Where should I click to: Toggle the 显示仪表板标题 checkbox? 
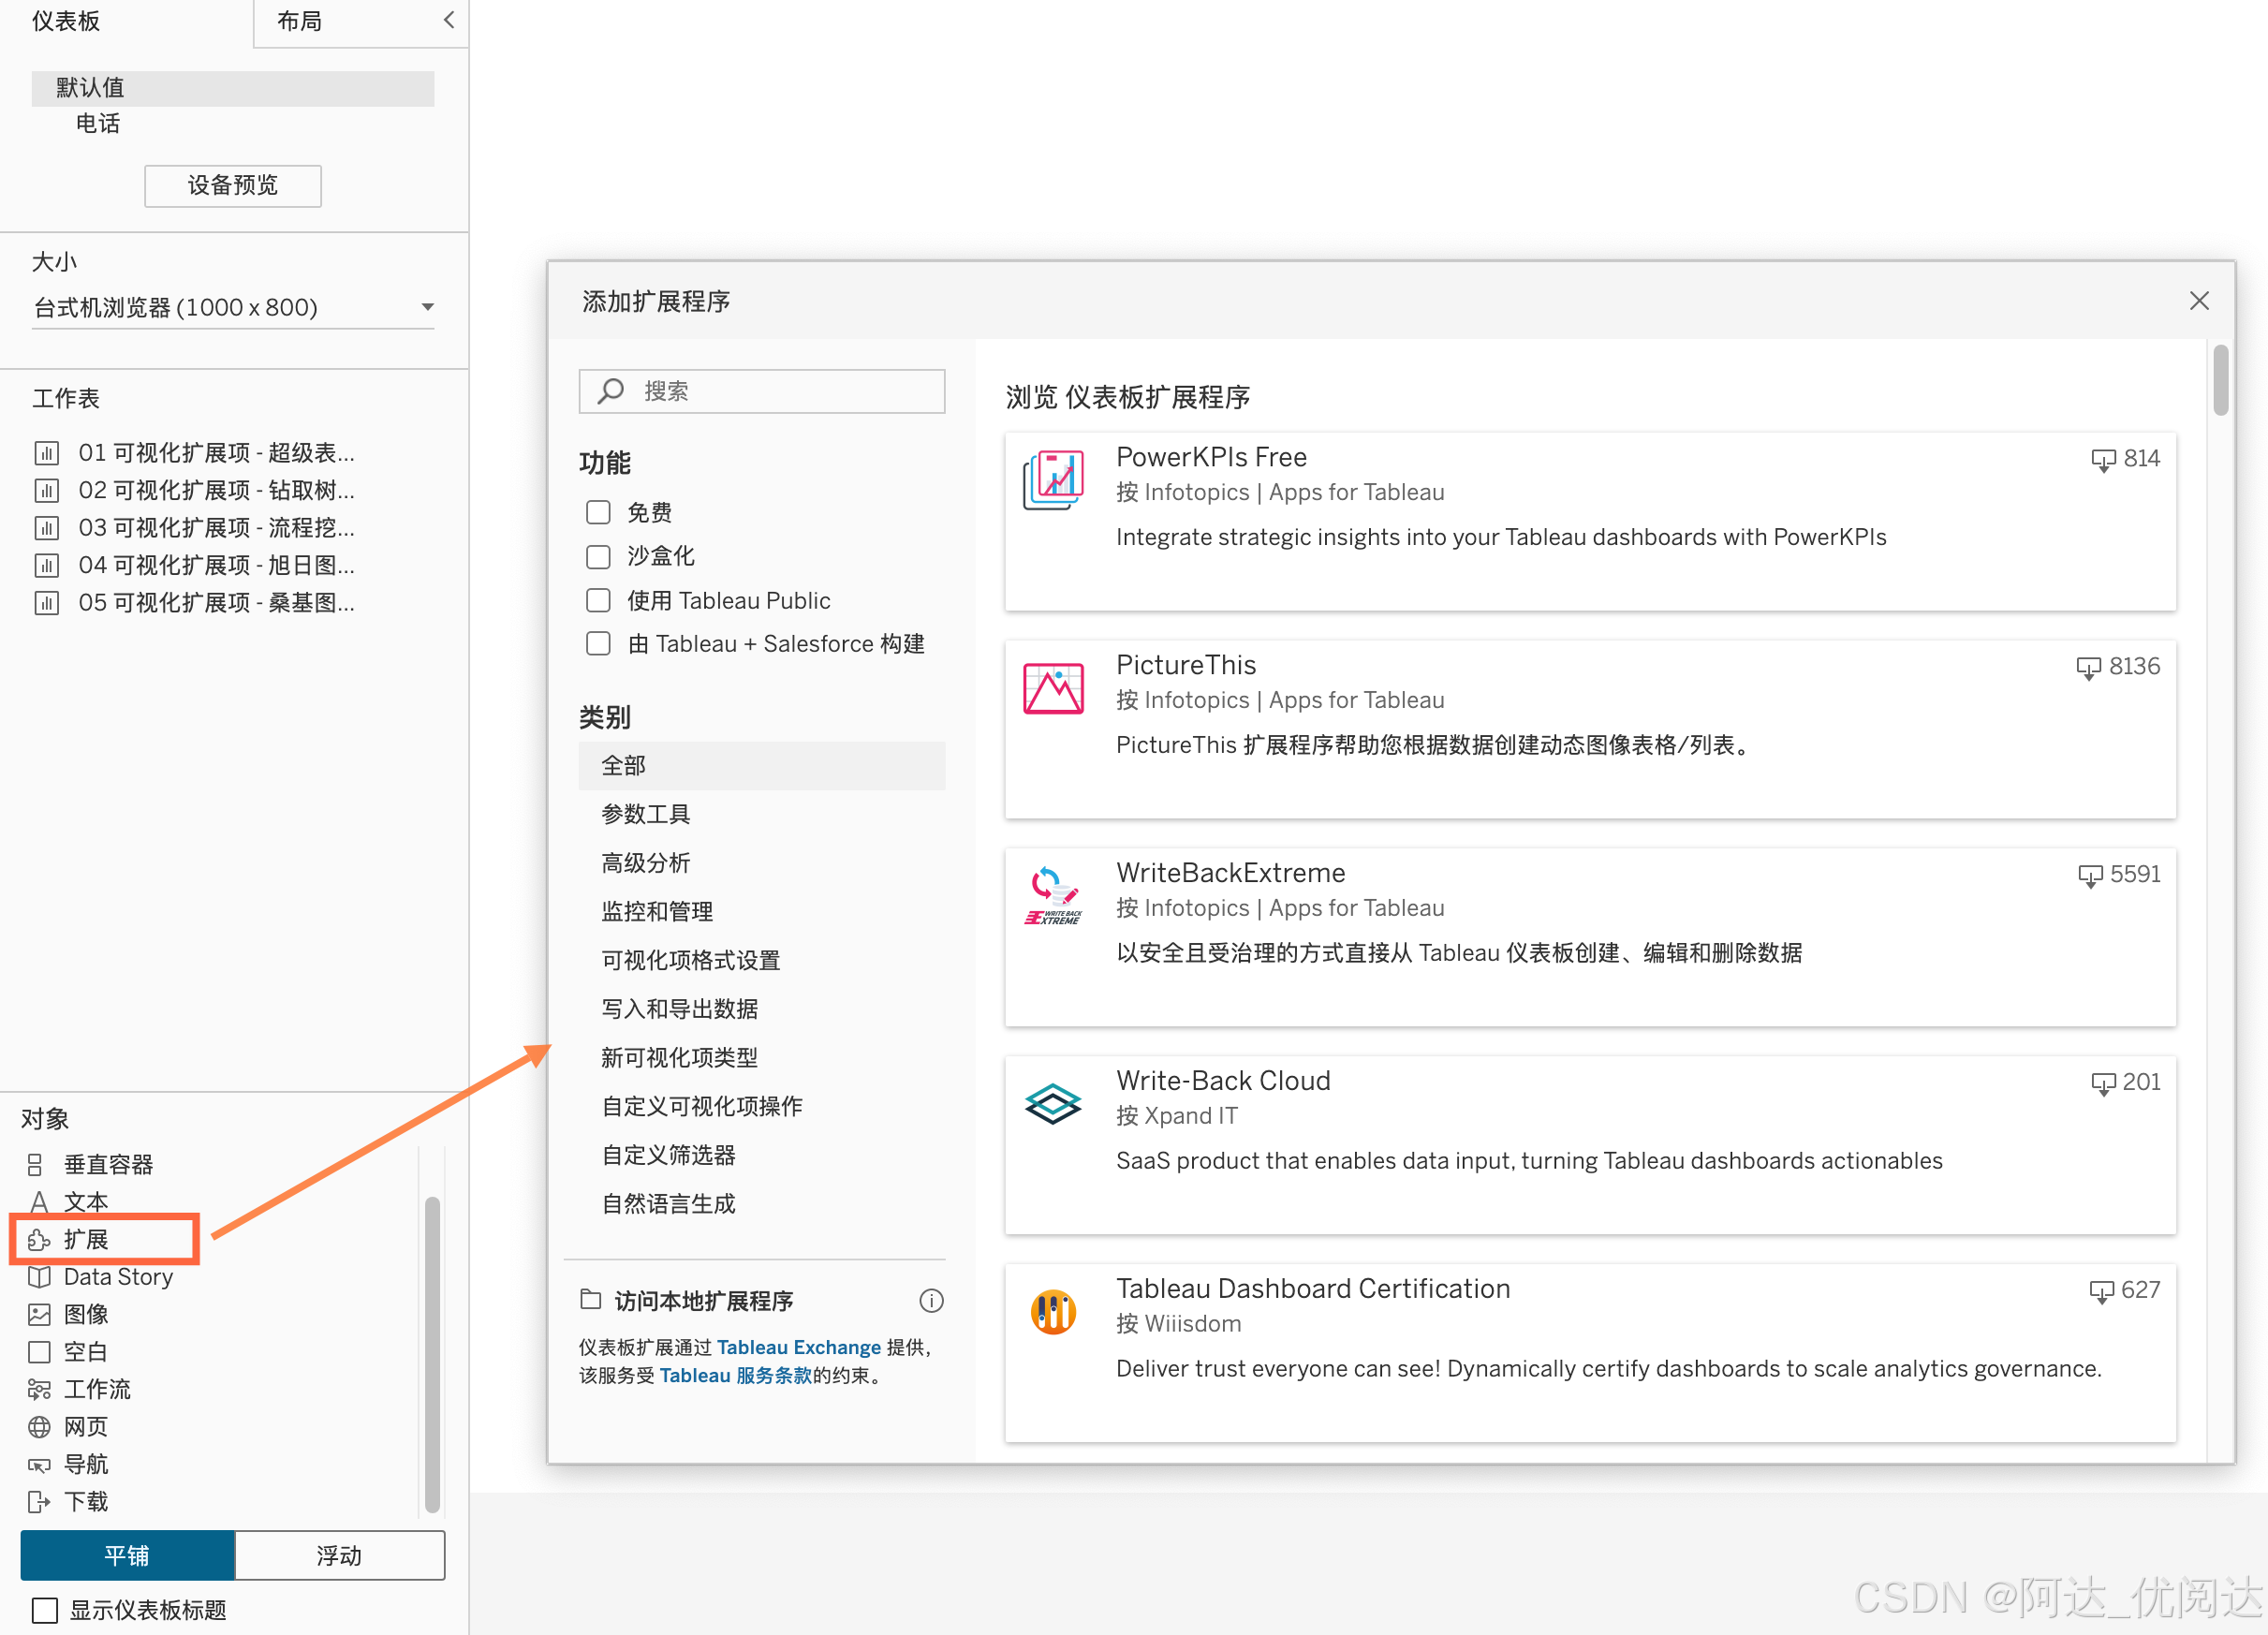[x=45, y=1609]
